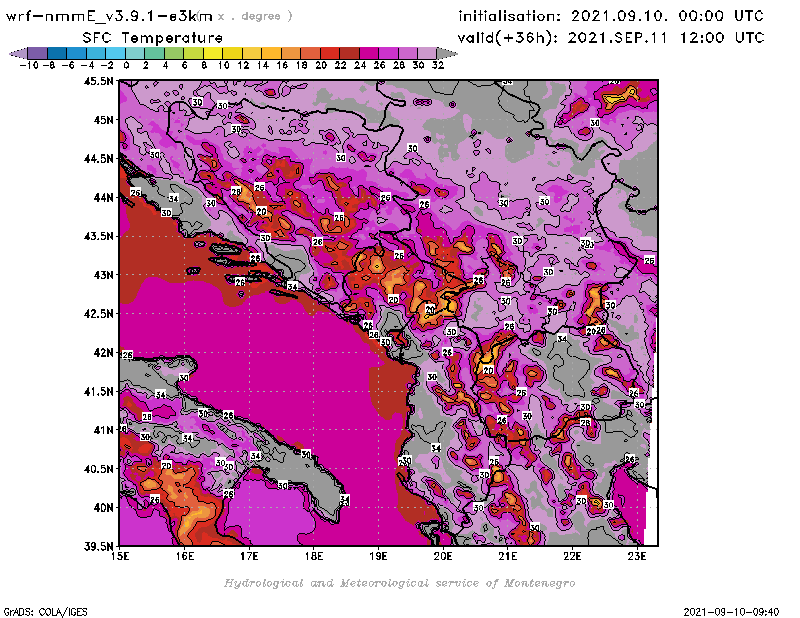Click the '21E' longitude label
The height and width of the screenshot is (618, 800).
(508, 556)
